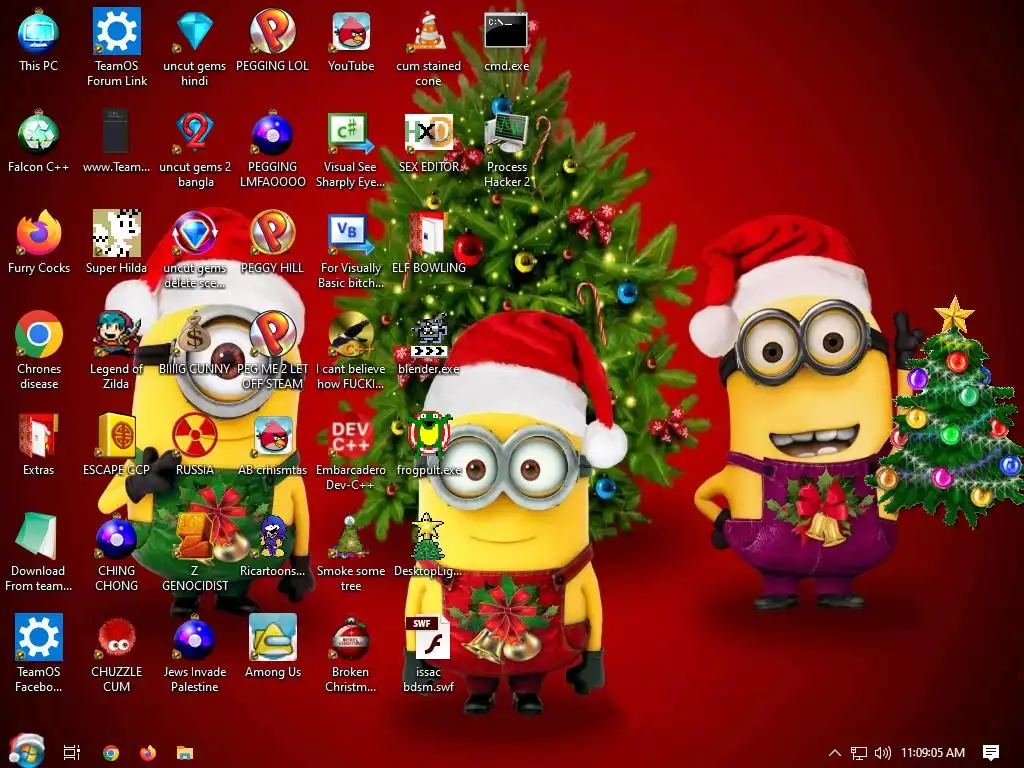Click the 11:09:05 AM taskbar clock

point(933,753)
